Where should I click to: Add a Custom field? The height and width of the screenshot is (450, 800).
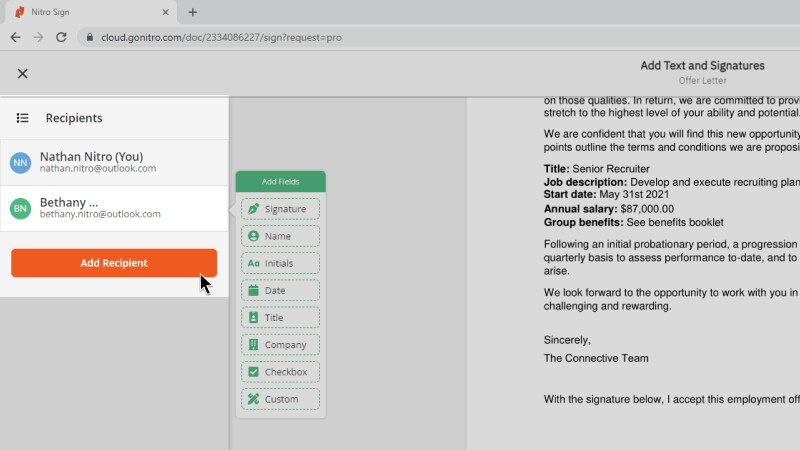coord(280,399)
